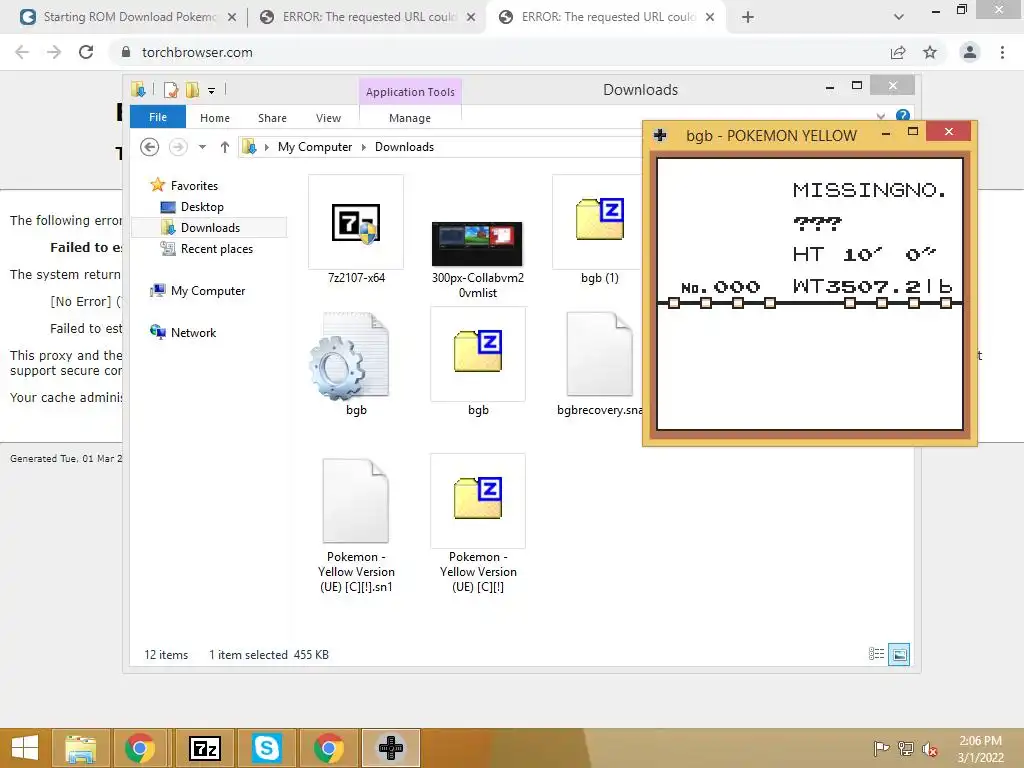This screenshot has height=768, width=1024.
Task: Open the Home ribbon tab
Action: tap(215, 118)
